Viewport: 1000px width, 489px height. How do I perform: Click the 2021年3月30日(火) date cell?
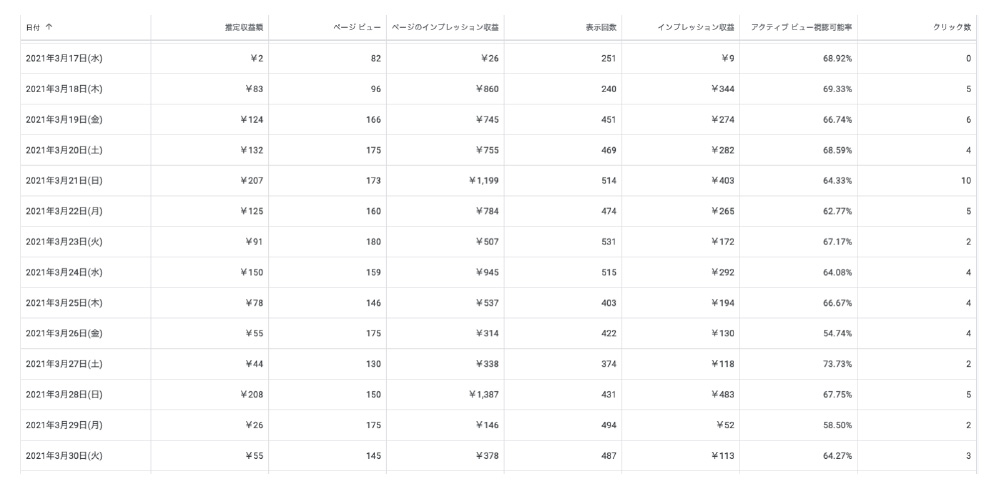(x=64, y=455)
